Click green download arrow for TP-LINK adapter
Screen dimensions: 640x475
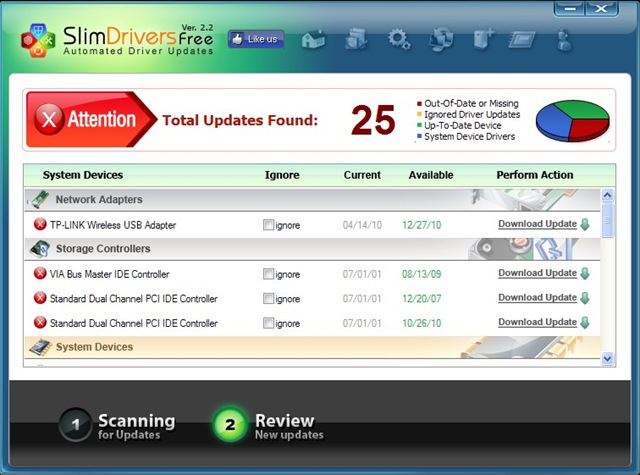pyautogui.click(x=585, y=224)
